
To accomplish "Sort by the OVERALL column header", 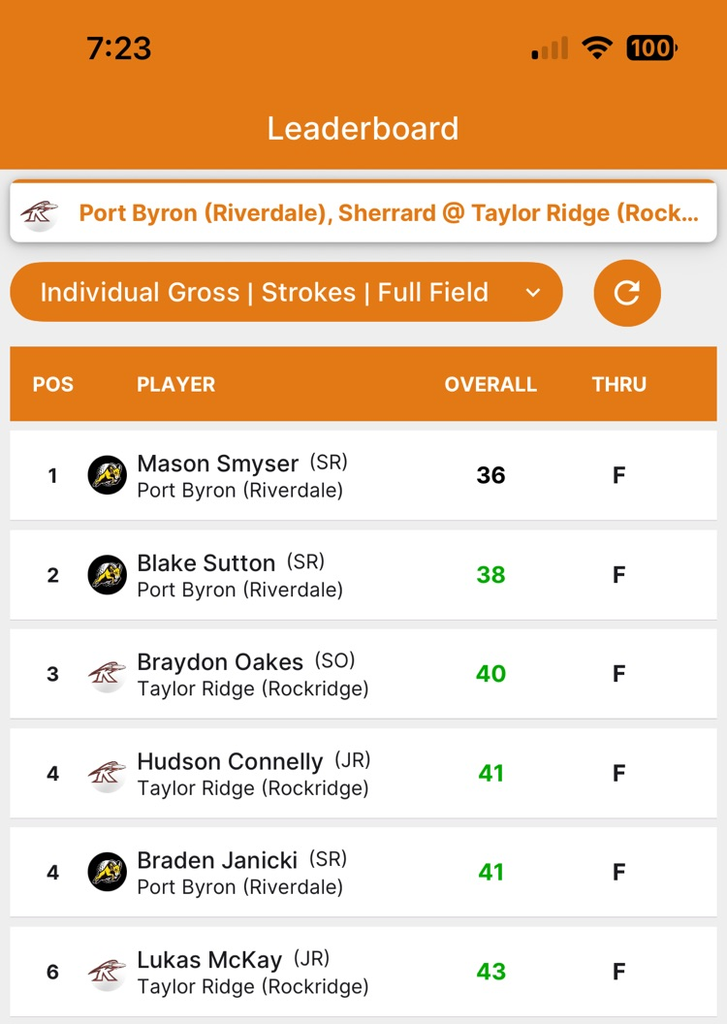I will click(491, 384).
